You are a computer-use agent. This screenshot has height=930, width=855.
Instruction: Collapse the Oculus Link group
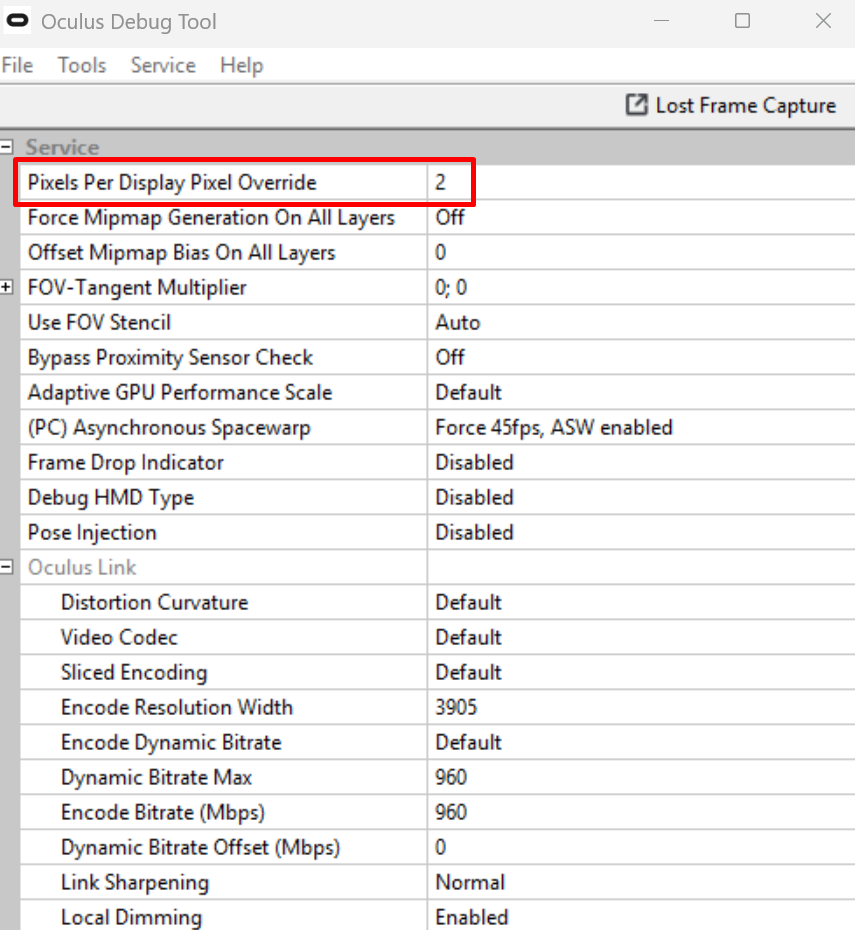pos(6,567)
